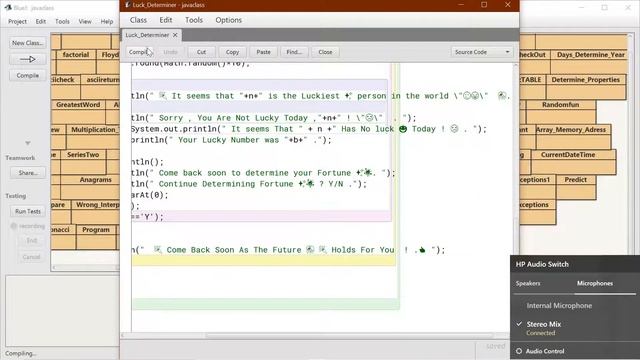The height and width of the screenshot is (360, 640).
Task: Maximize the Luck_Determiner editor window
Action: 484,5
